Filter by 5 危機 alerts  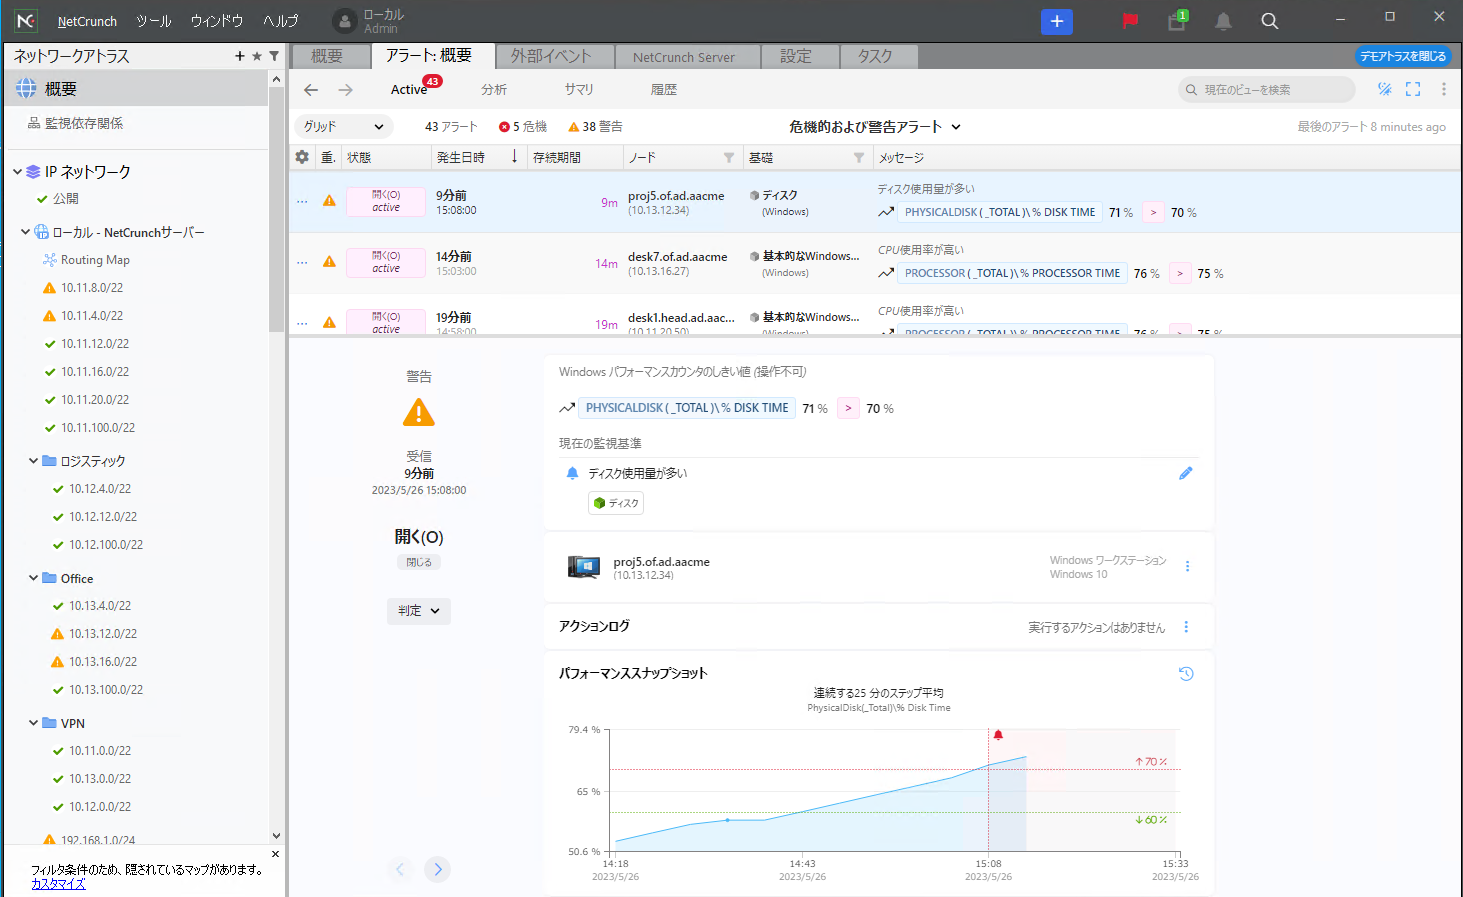tap(523, 127)
